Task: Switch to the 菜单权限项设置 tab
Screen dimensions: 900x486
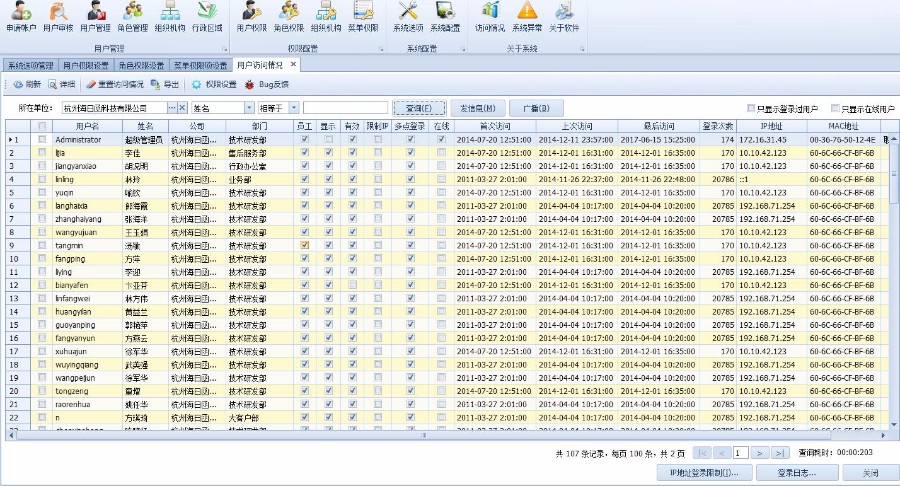Action: [x=201, y=65]
